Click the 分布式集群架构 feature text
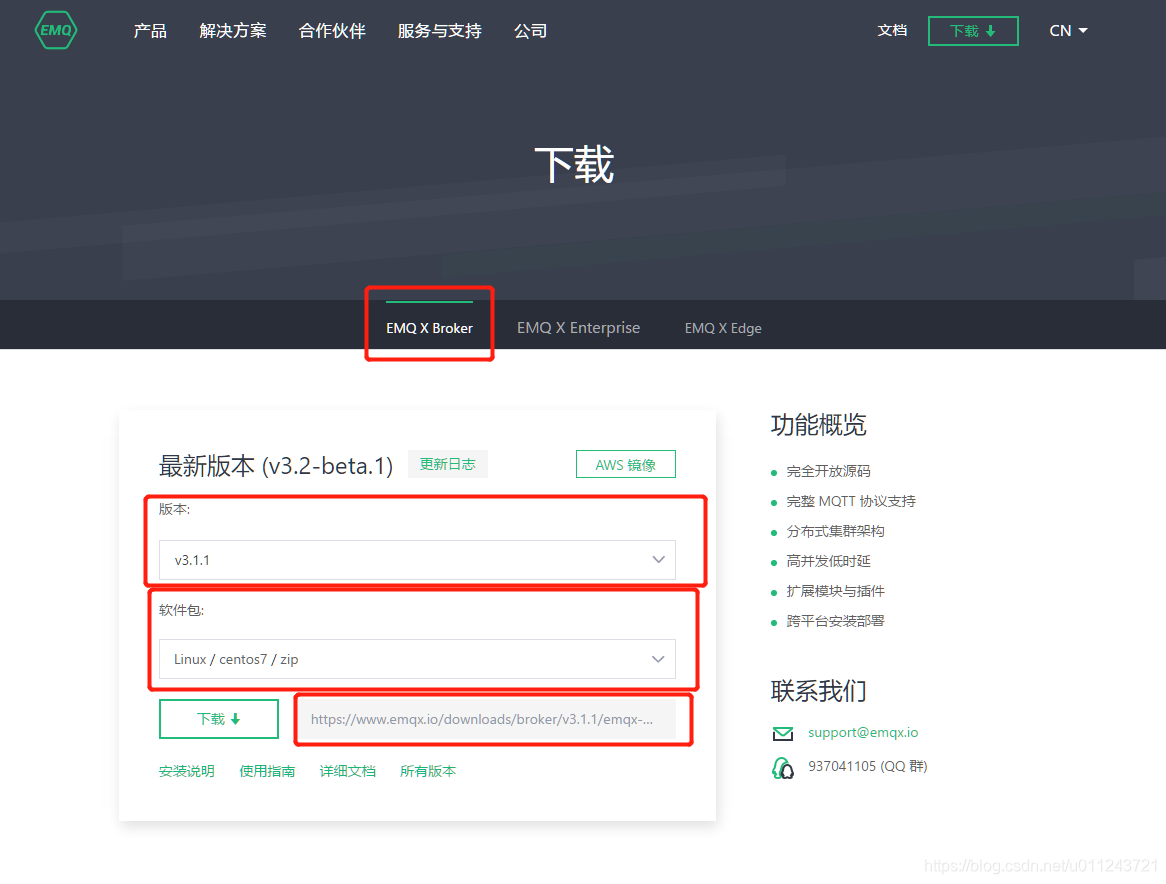1166x884 pixels. (835, 531)
